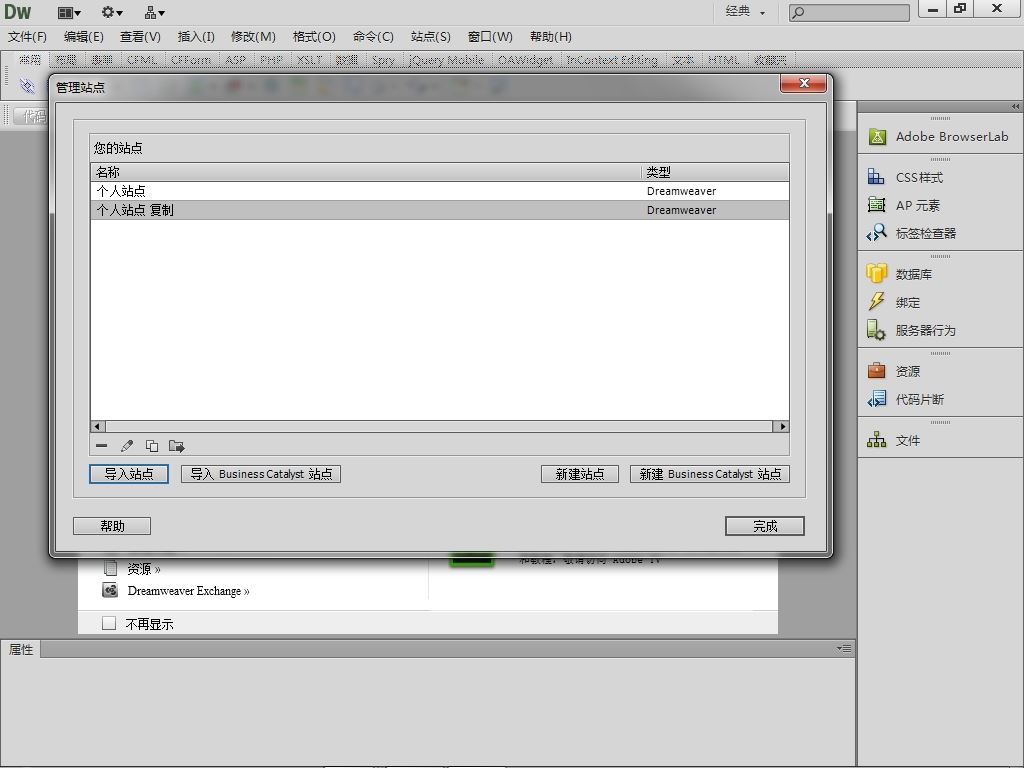Click 名称 column header
The height and width of the screenshot is (768, 1024).
point(366,172)
